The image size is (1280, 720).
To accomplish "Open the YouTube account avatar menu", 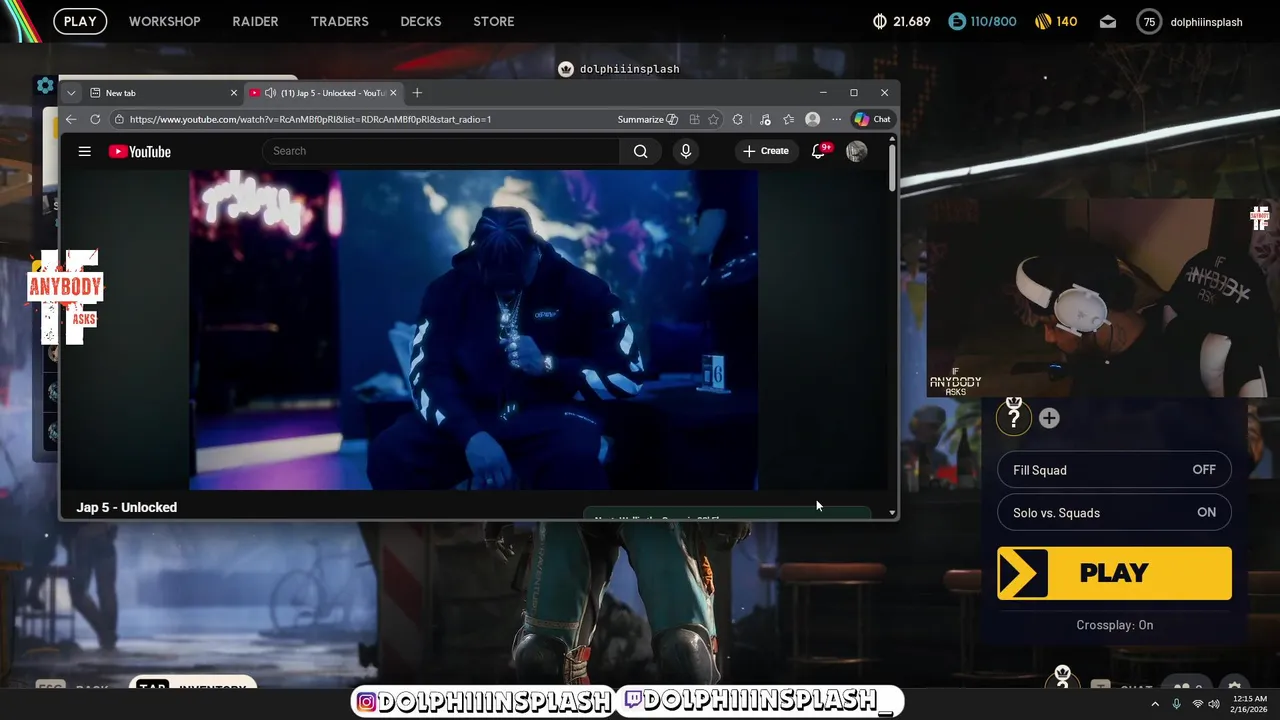I will [856, 151].
